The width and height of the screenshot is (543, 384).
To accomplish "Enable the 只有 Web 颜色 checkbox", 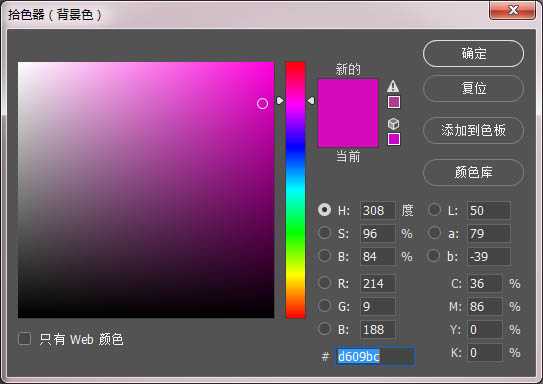I will click(25, 339).
